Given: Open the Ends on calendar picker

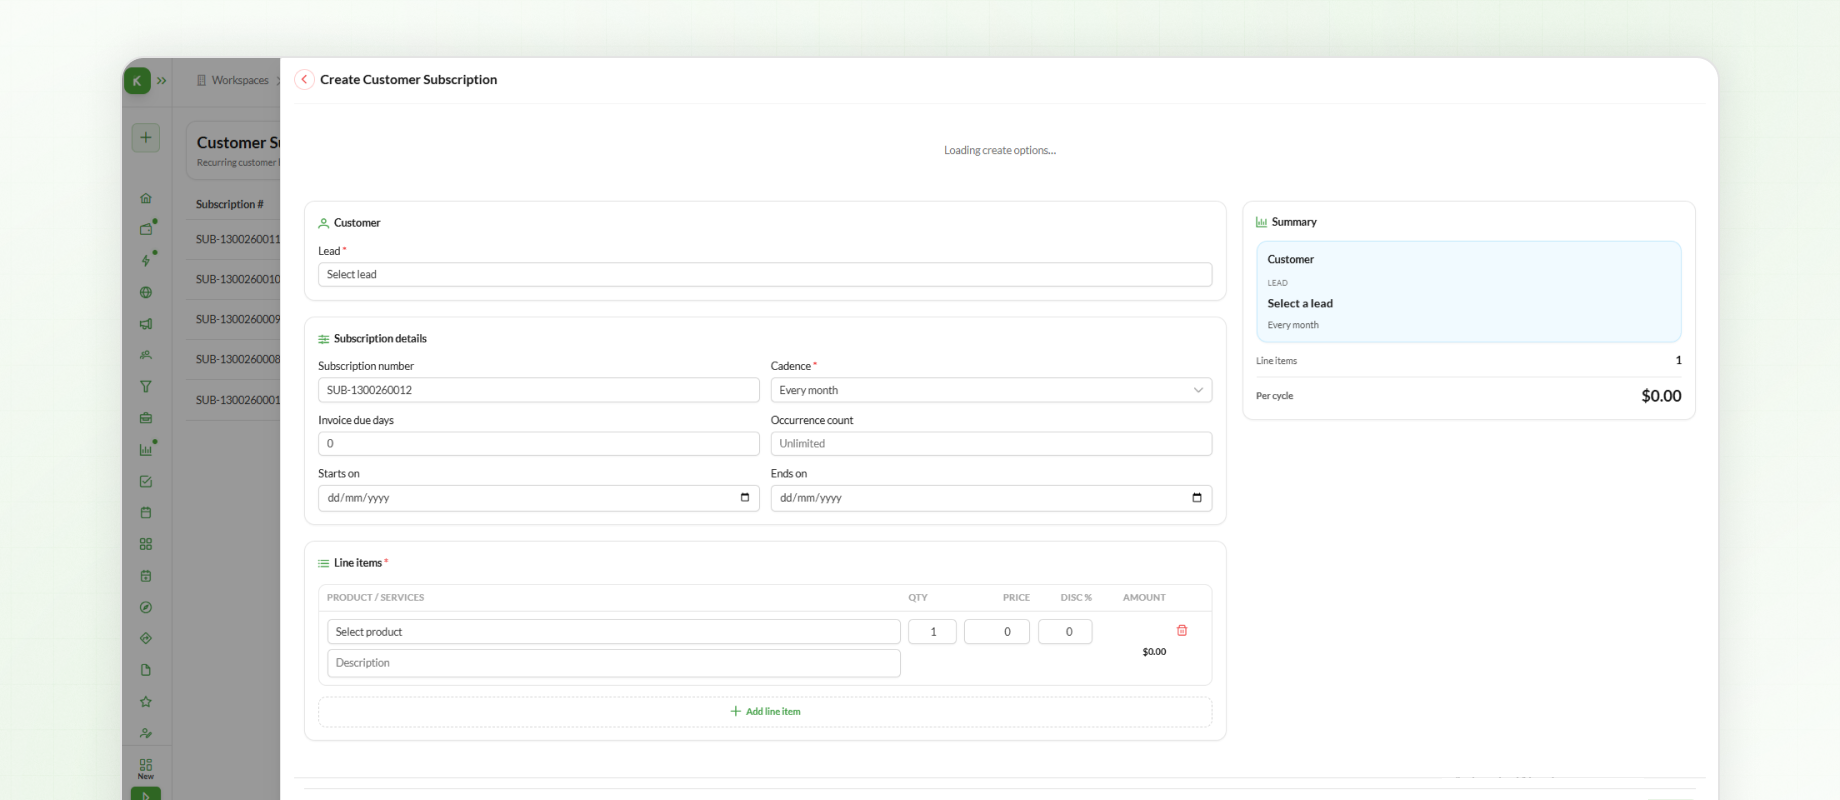Looking at the screenshot, I should [1197, 498].
